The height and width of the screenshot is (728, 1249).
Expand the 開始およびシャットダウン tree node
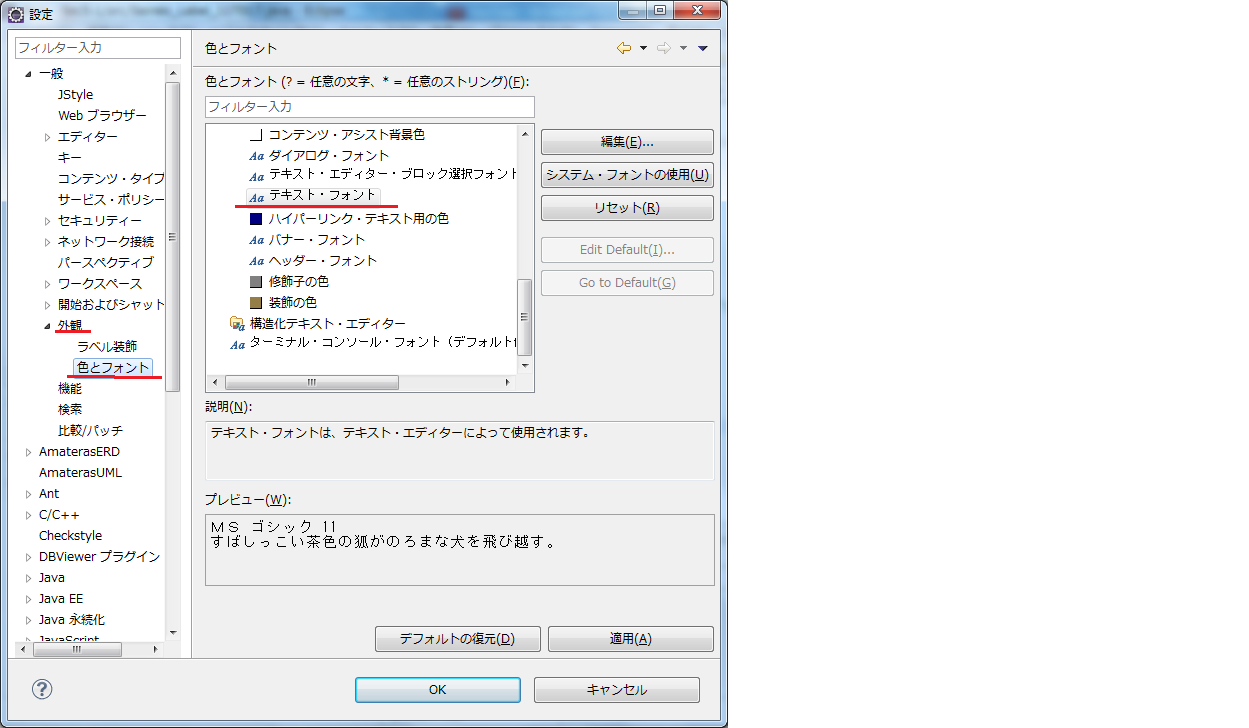click(x=47, y=305)
